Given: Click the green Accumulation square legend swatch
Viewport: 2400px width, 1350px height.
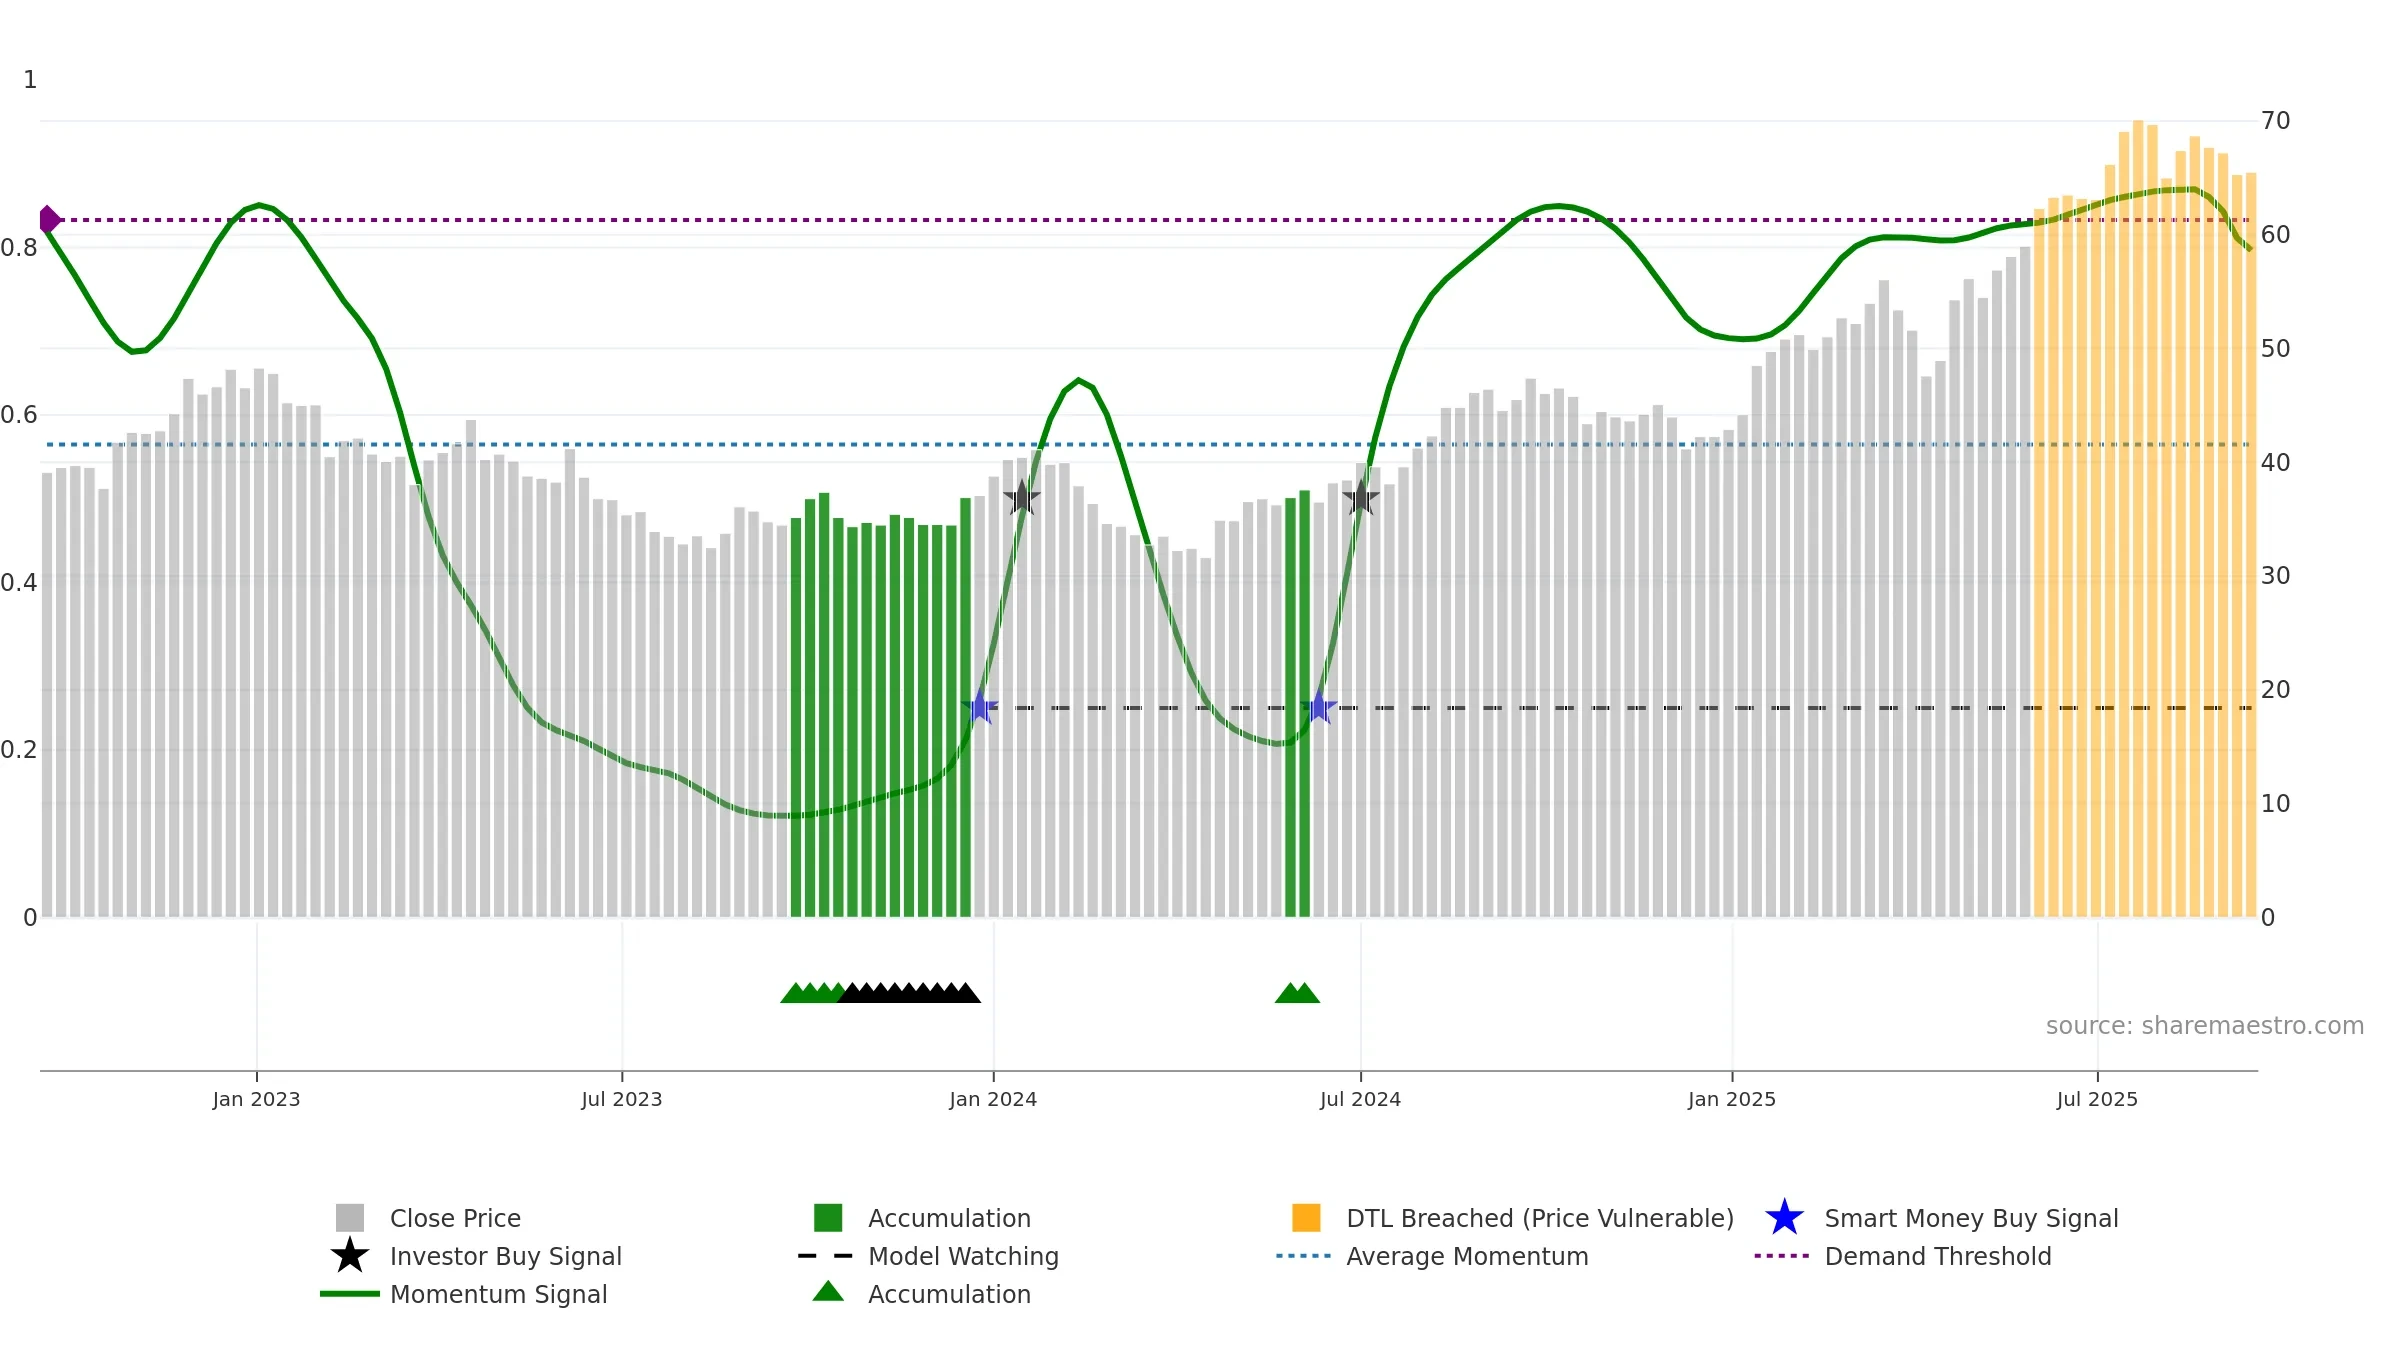Looking at the screenshot, I should coord(828,1218).
